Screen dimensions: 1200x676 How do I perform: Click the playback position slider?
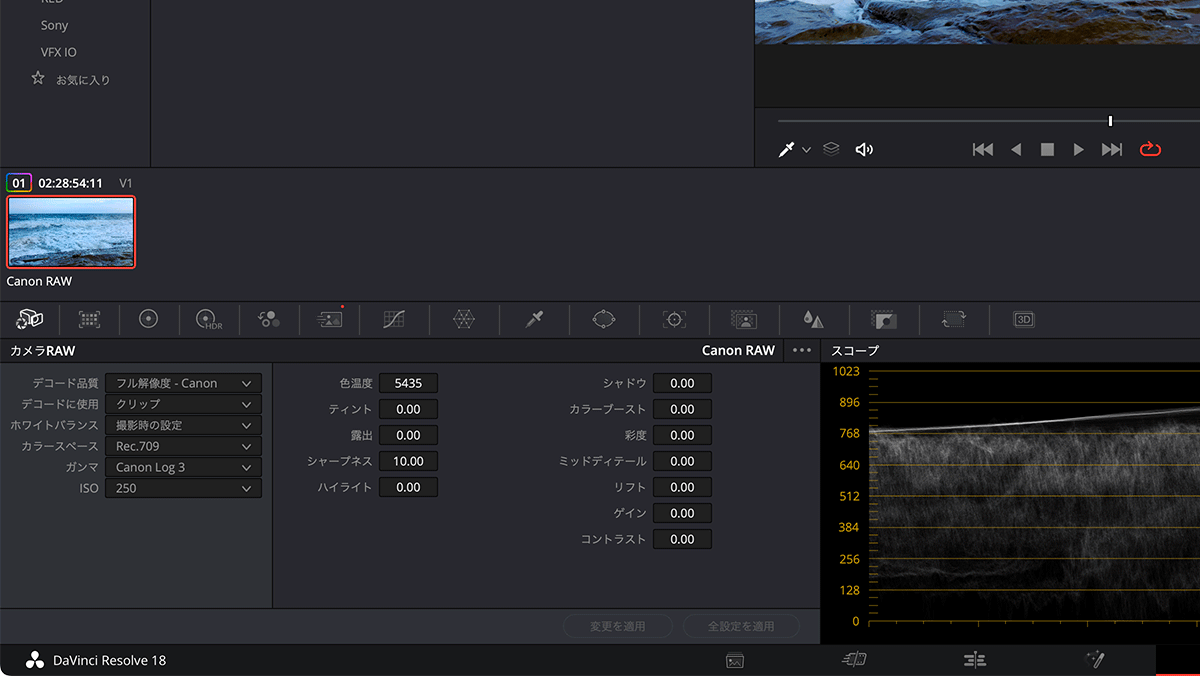tap(1110, 120)
